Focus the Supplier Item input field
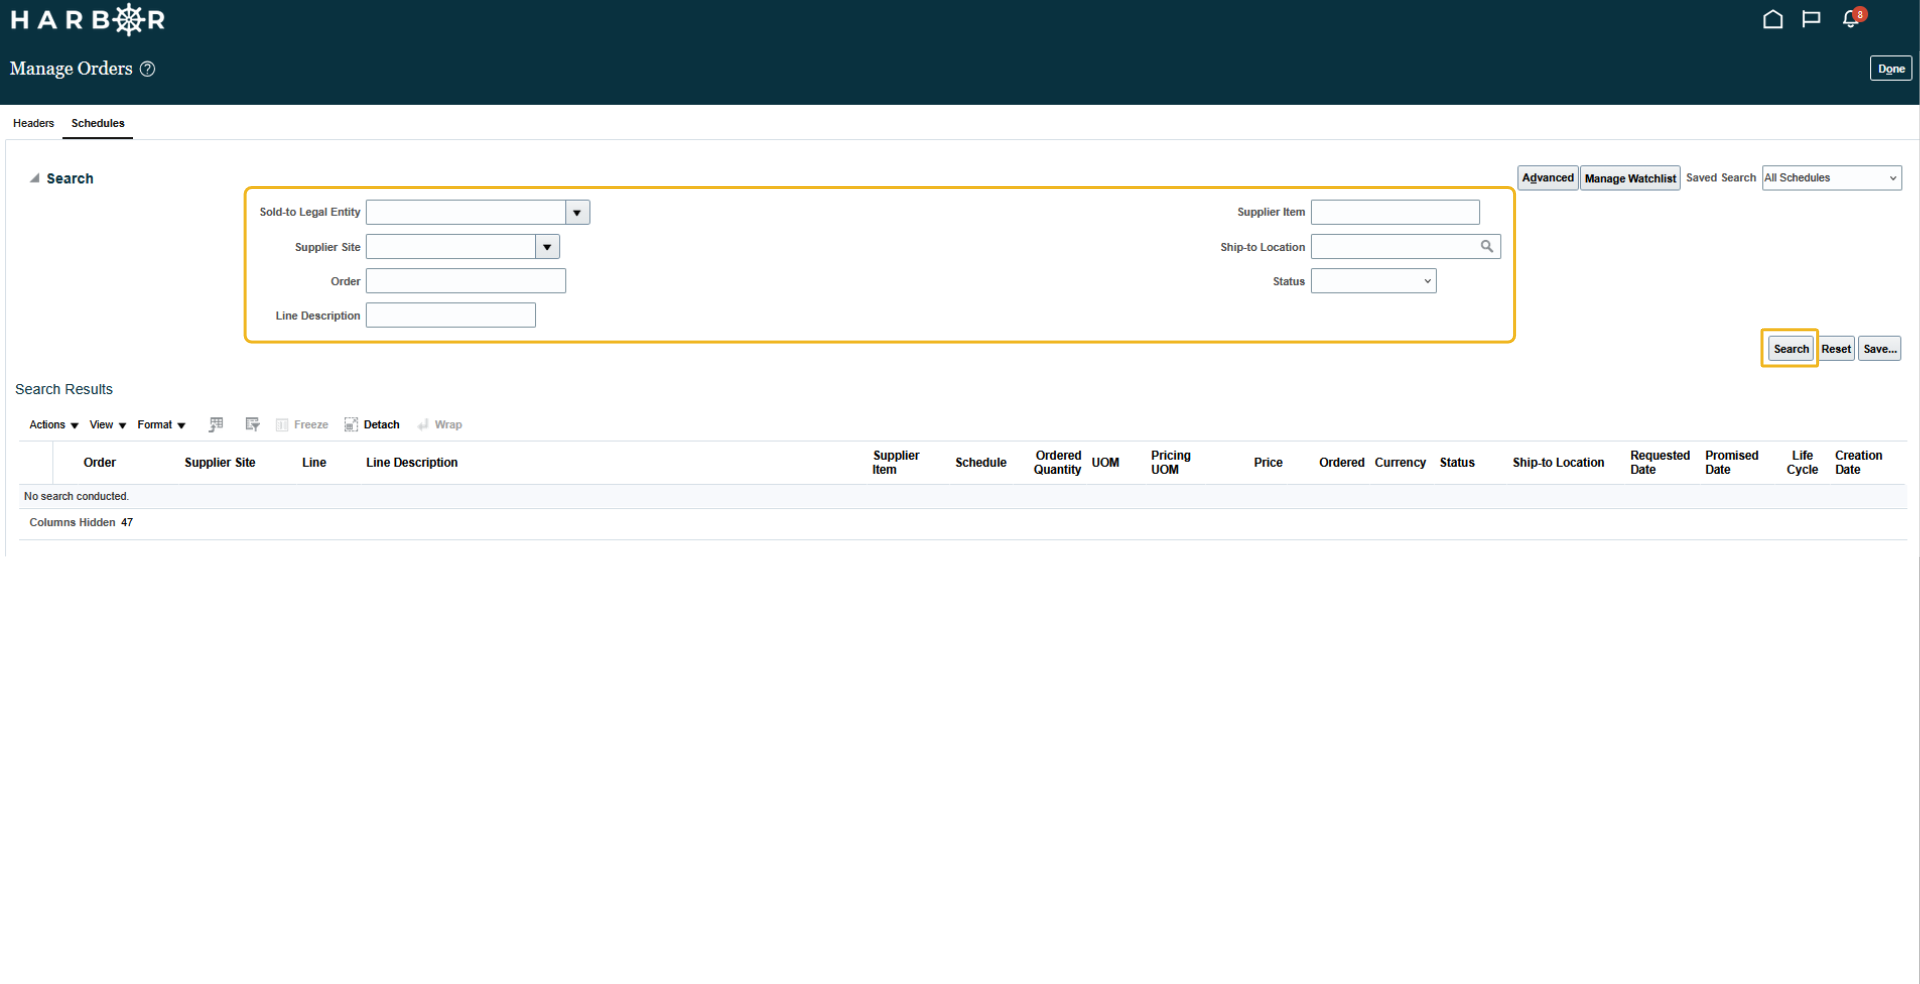The image size is (1920, 984). coord(1395,212)
